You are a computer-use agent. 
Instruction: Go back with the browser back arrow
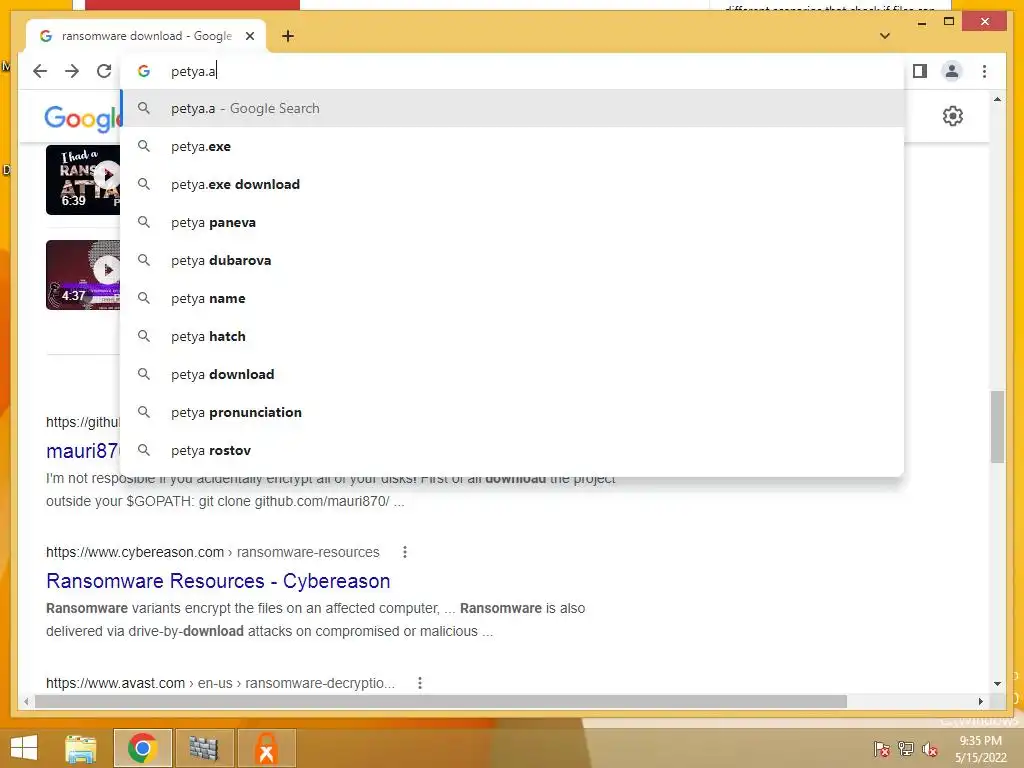coord(40,71)
